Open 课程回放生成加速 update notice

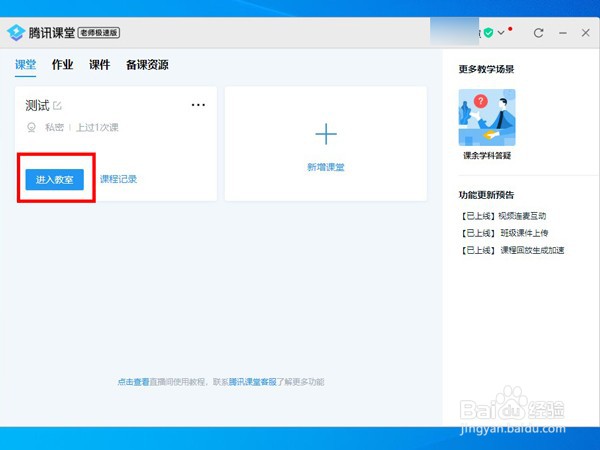(512, 250)
